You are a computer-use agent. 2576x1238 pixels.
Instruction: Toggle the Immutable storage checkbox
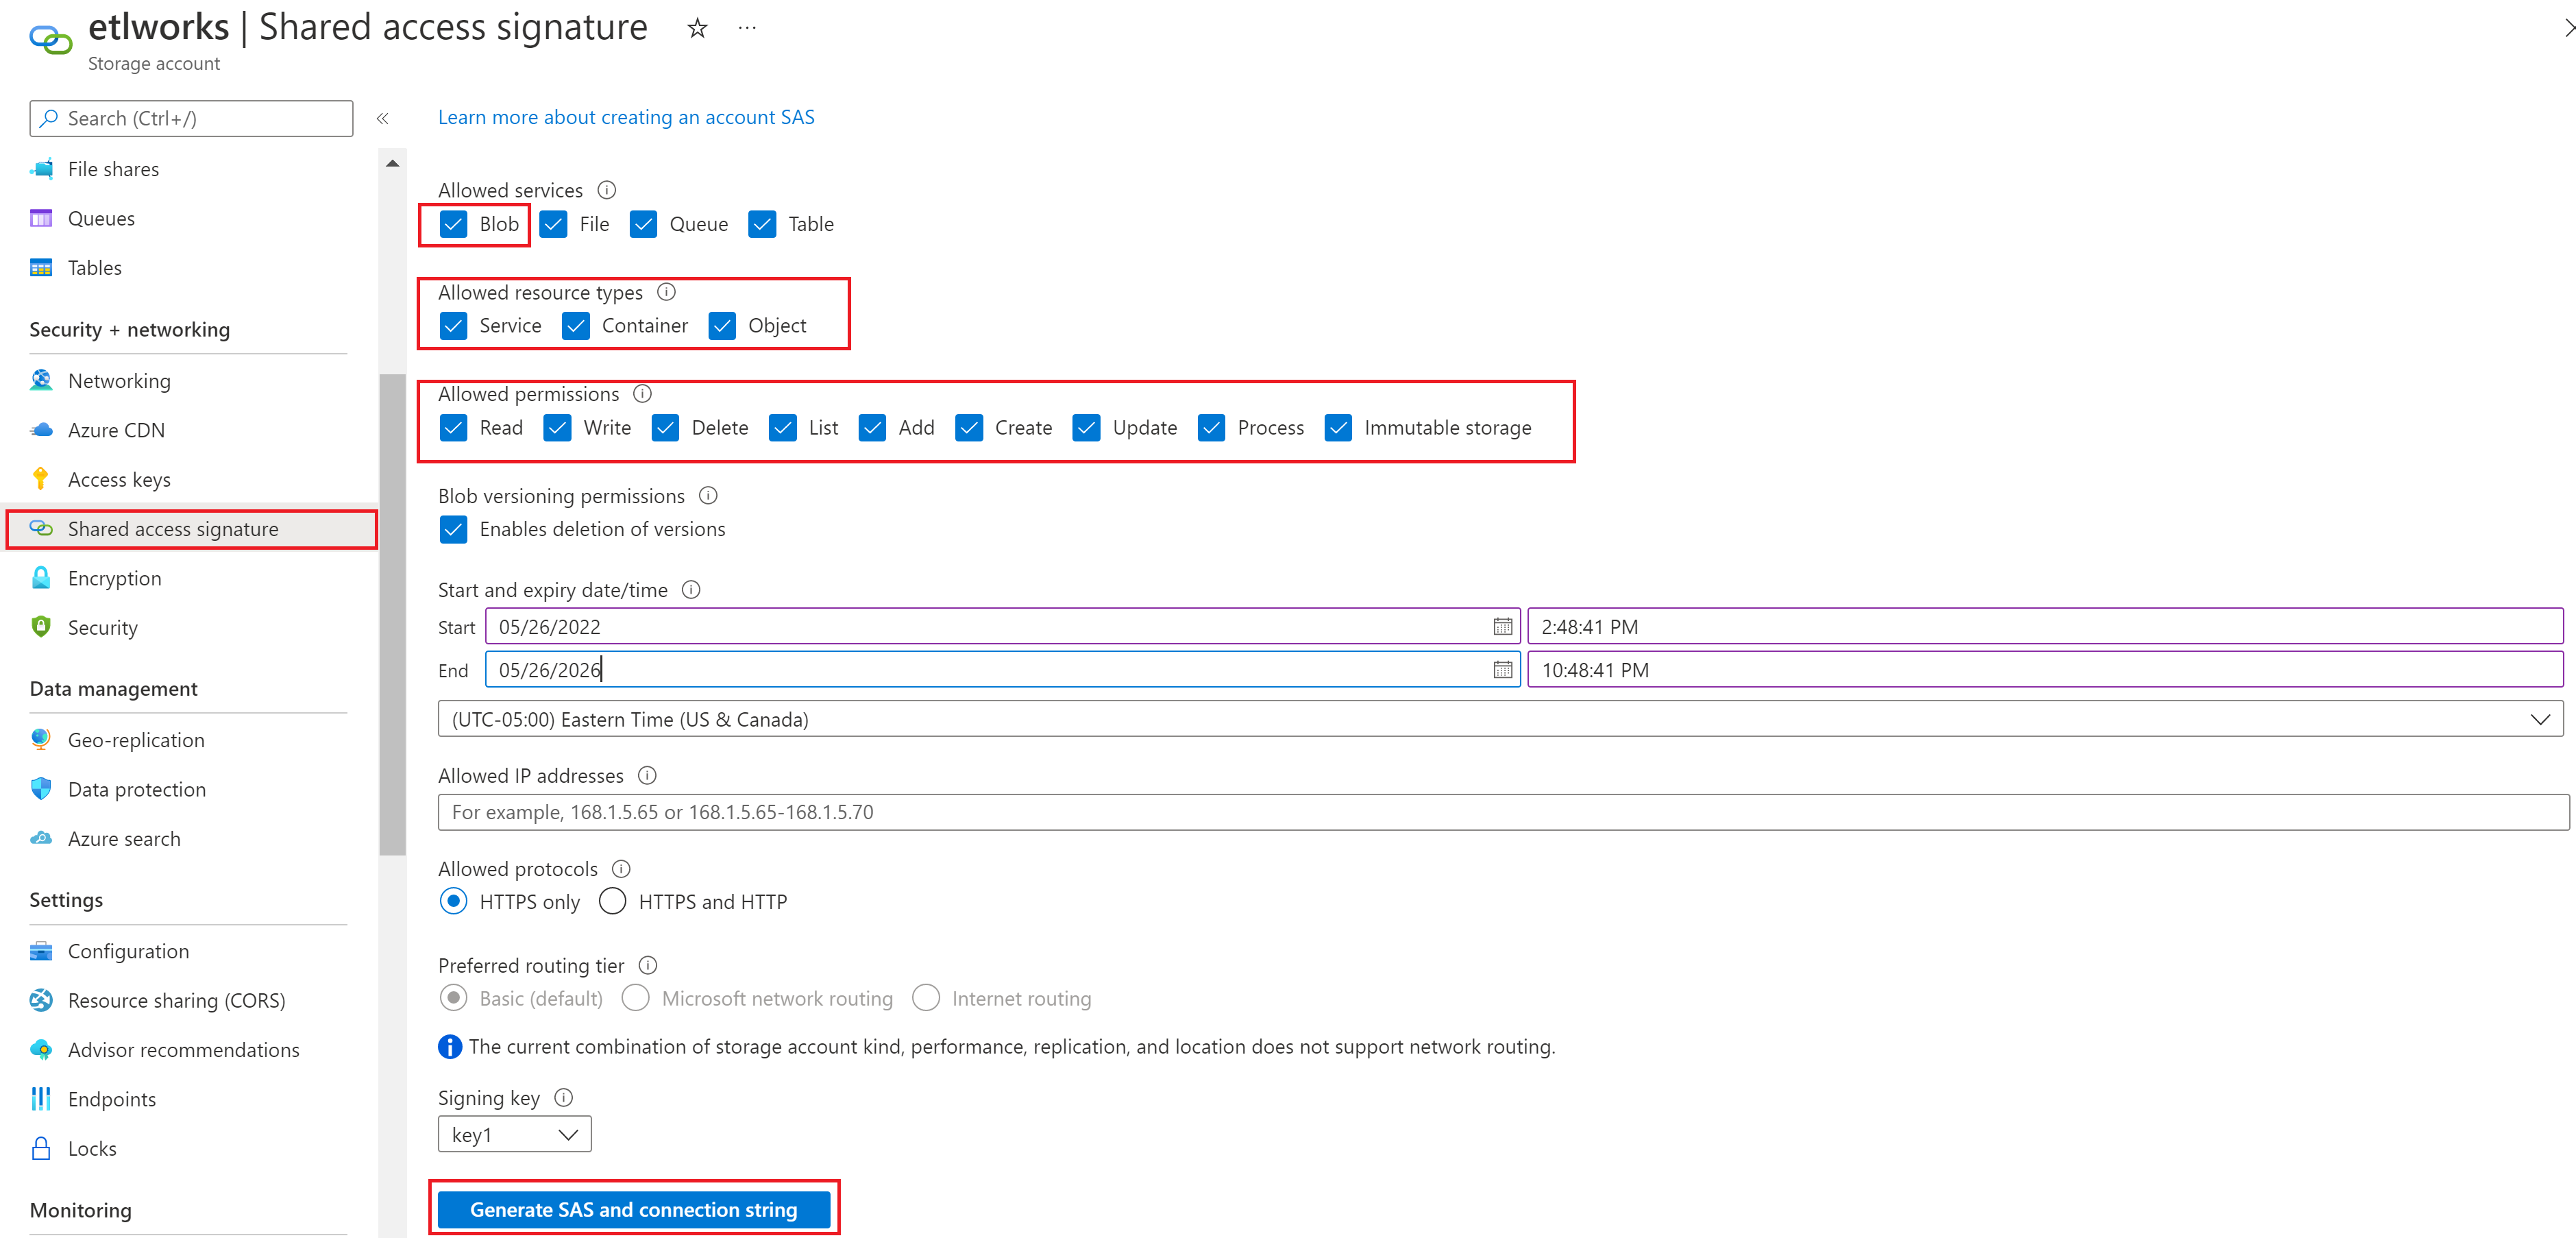click(x=1339, y=428)
